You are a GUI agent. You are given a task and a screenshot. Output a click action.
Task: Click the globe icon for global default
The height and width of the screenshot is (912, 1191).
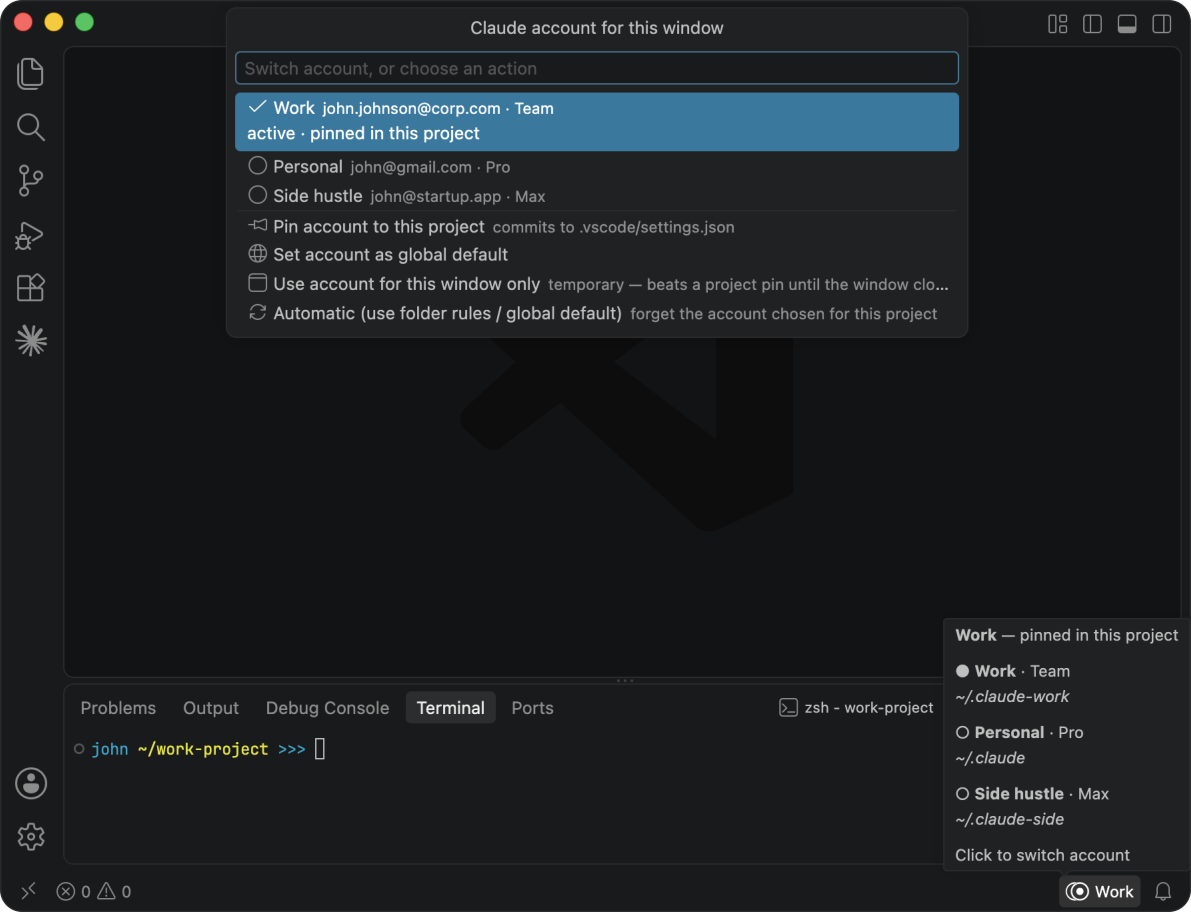257,254
